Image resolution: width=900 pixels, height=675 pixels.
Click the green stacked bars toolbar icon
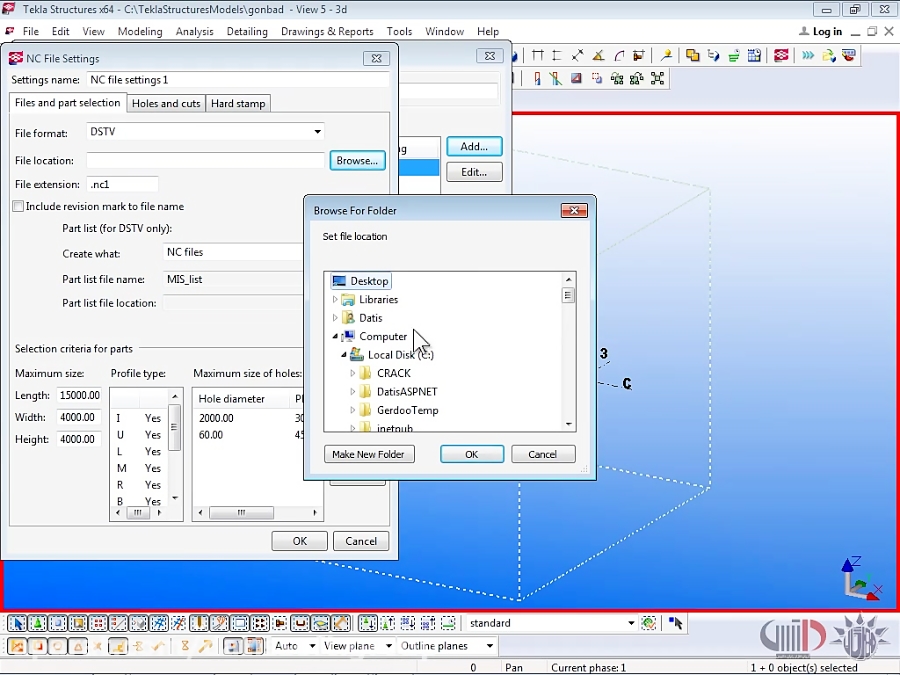[x=734, y=56]
